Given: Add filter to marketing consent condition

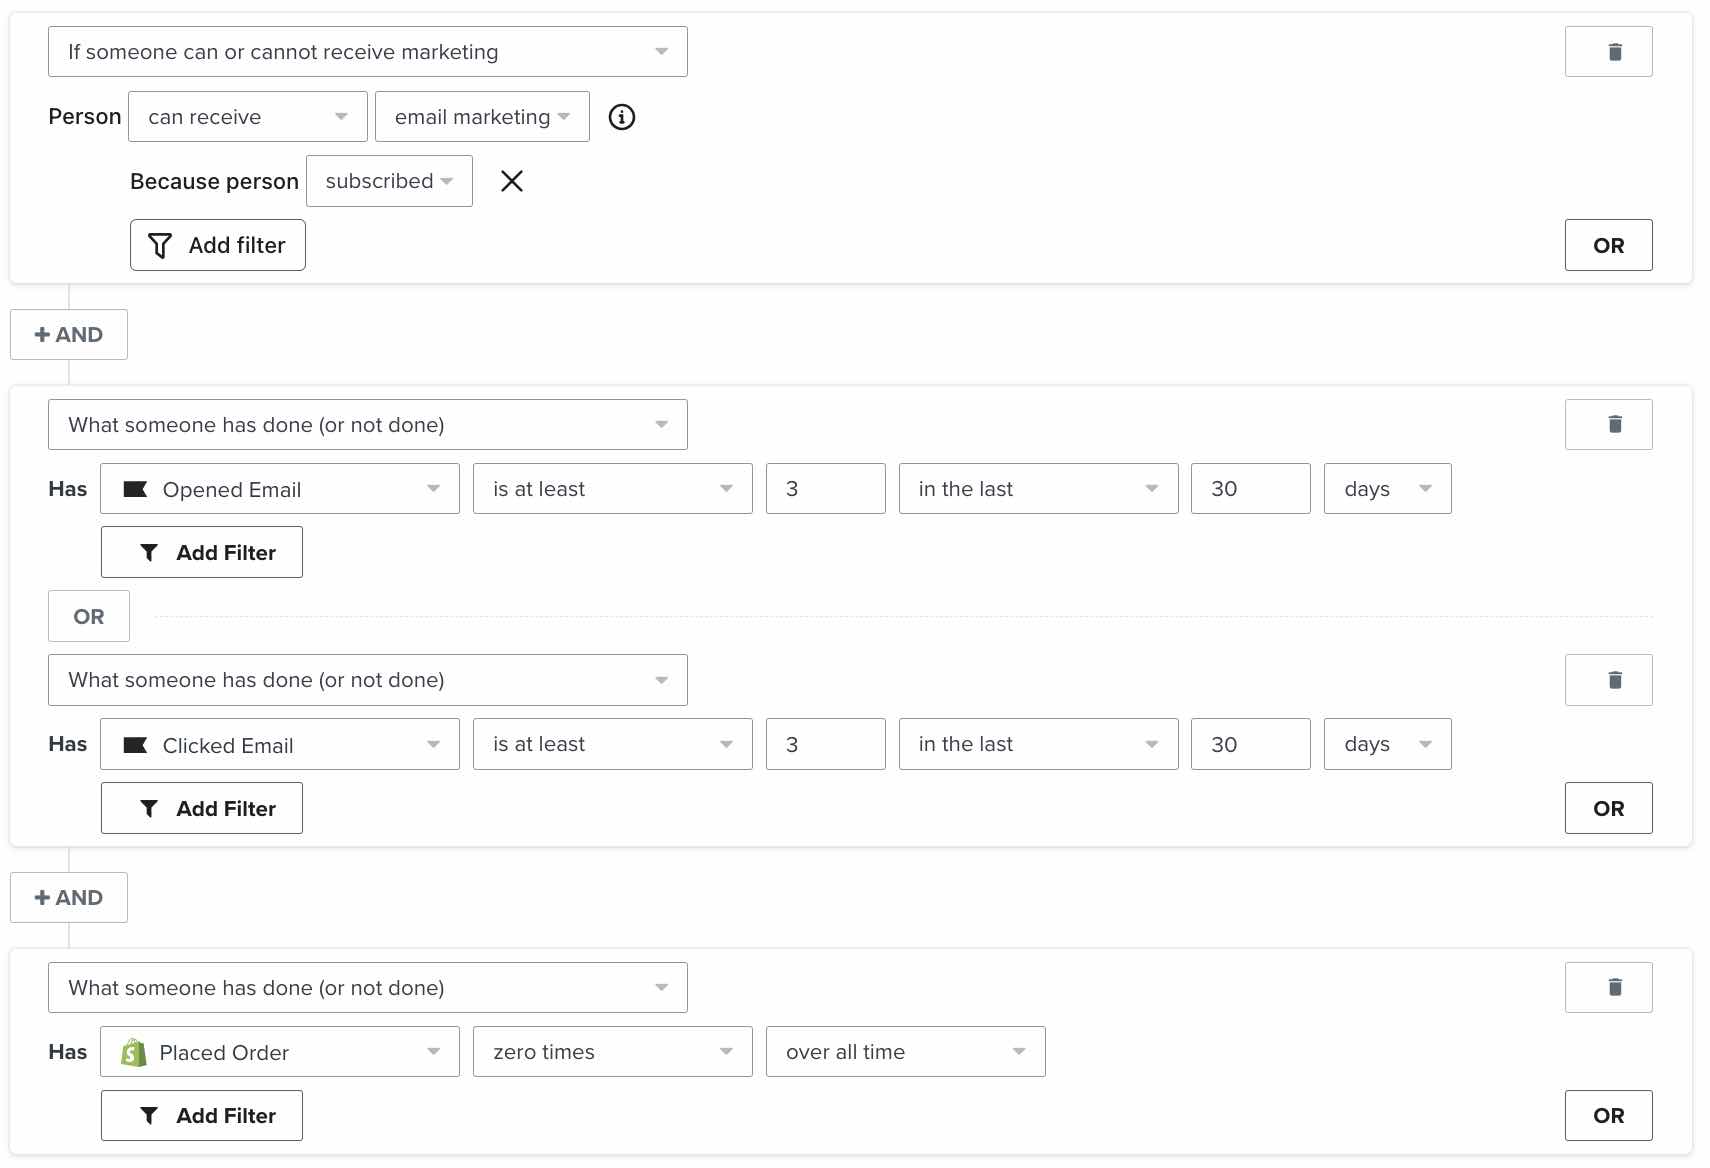Looking at the screenshot, I should point(217,245).
